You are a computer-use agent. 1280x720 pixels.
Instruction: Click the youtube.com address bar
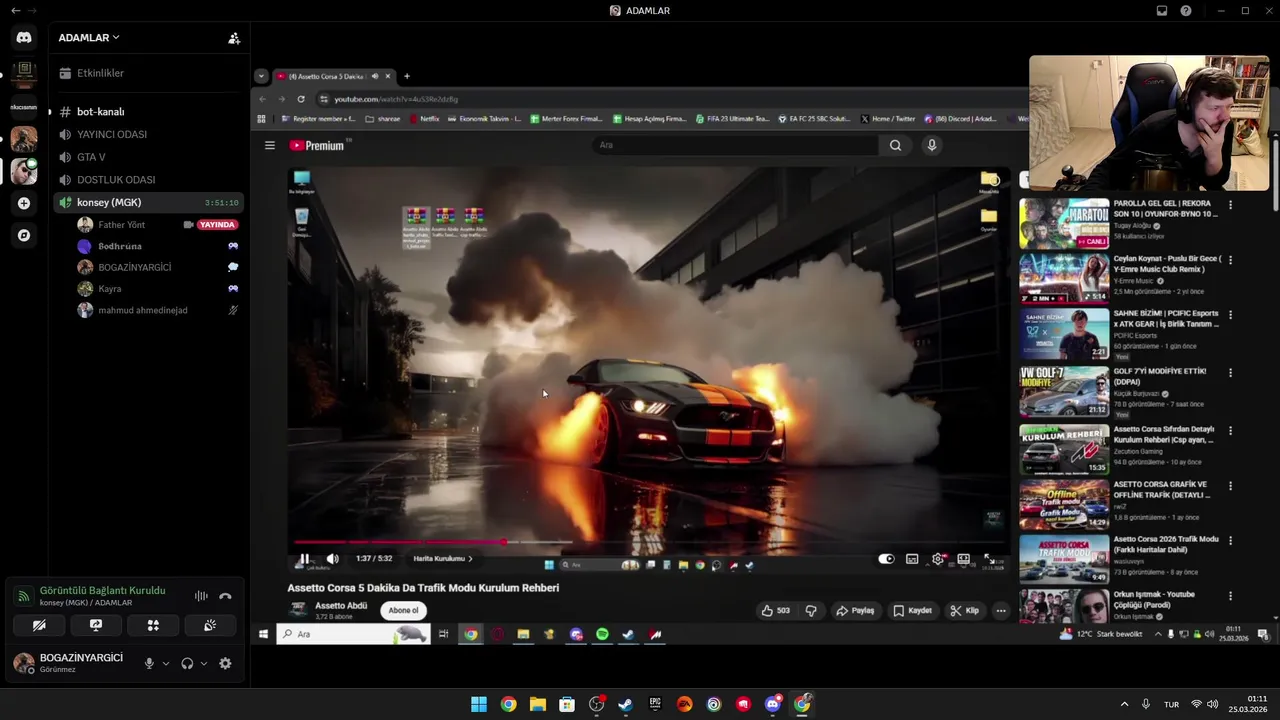click(670, 99)
